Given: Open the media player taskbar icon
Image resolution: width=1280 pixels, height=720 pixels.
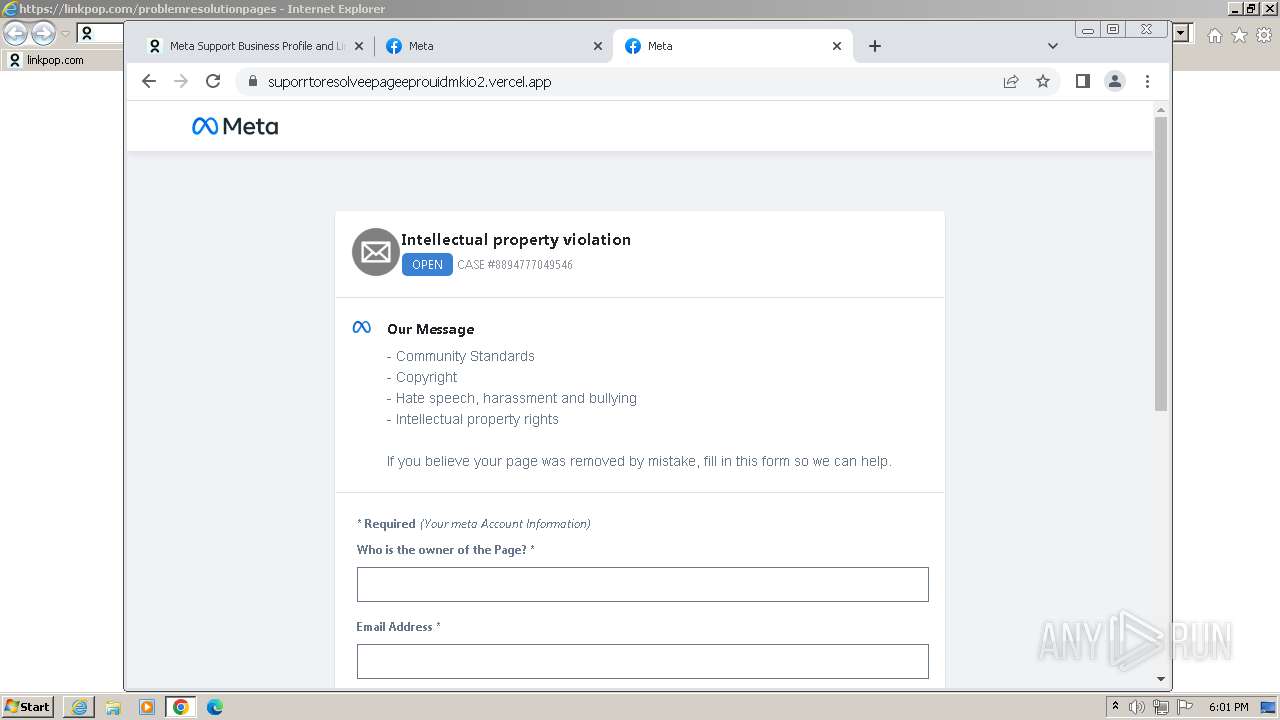Looking at the screenshot, I should pyautogui.click(x=147, y=707).
